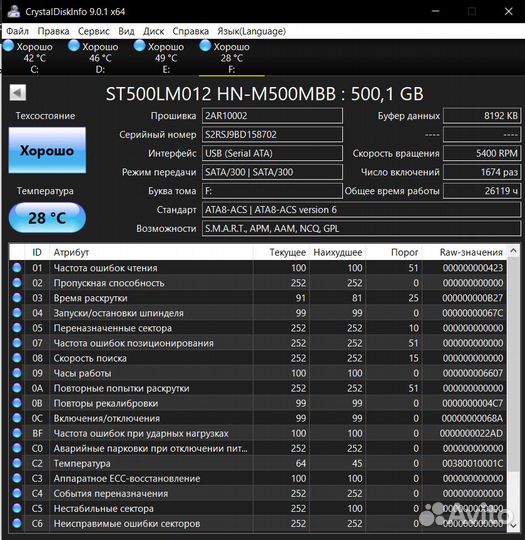Click raw value 000000022AD in shock errors row
Image resolution: width=525 pixels, height=540 pixels.
(x=471, y=433)
